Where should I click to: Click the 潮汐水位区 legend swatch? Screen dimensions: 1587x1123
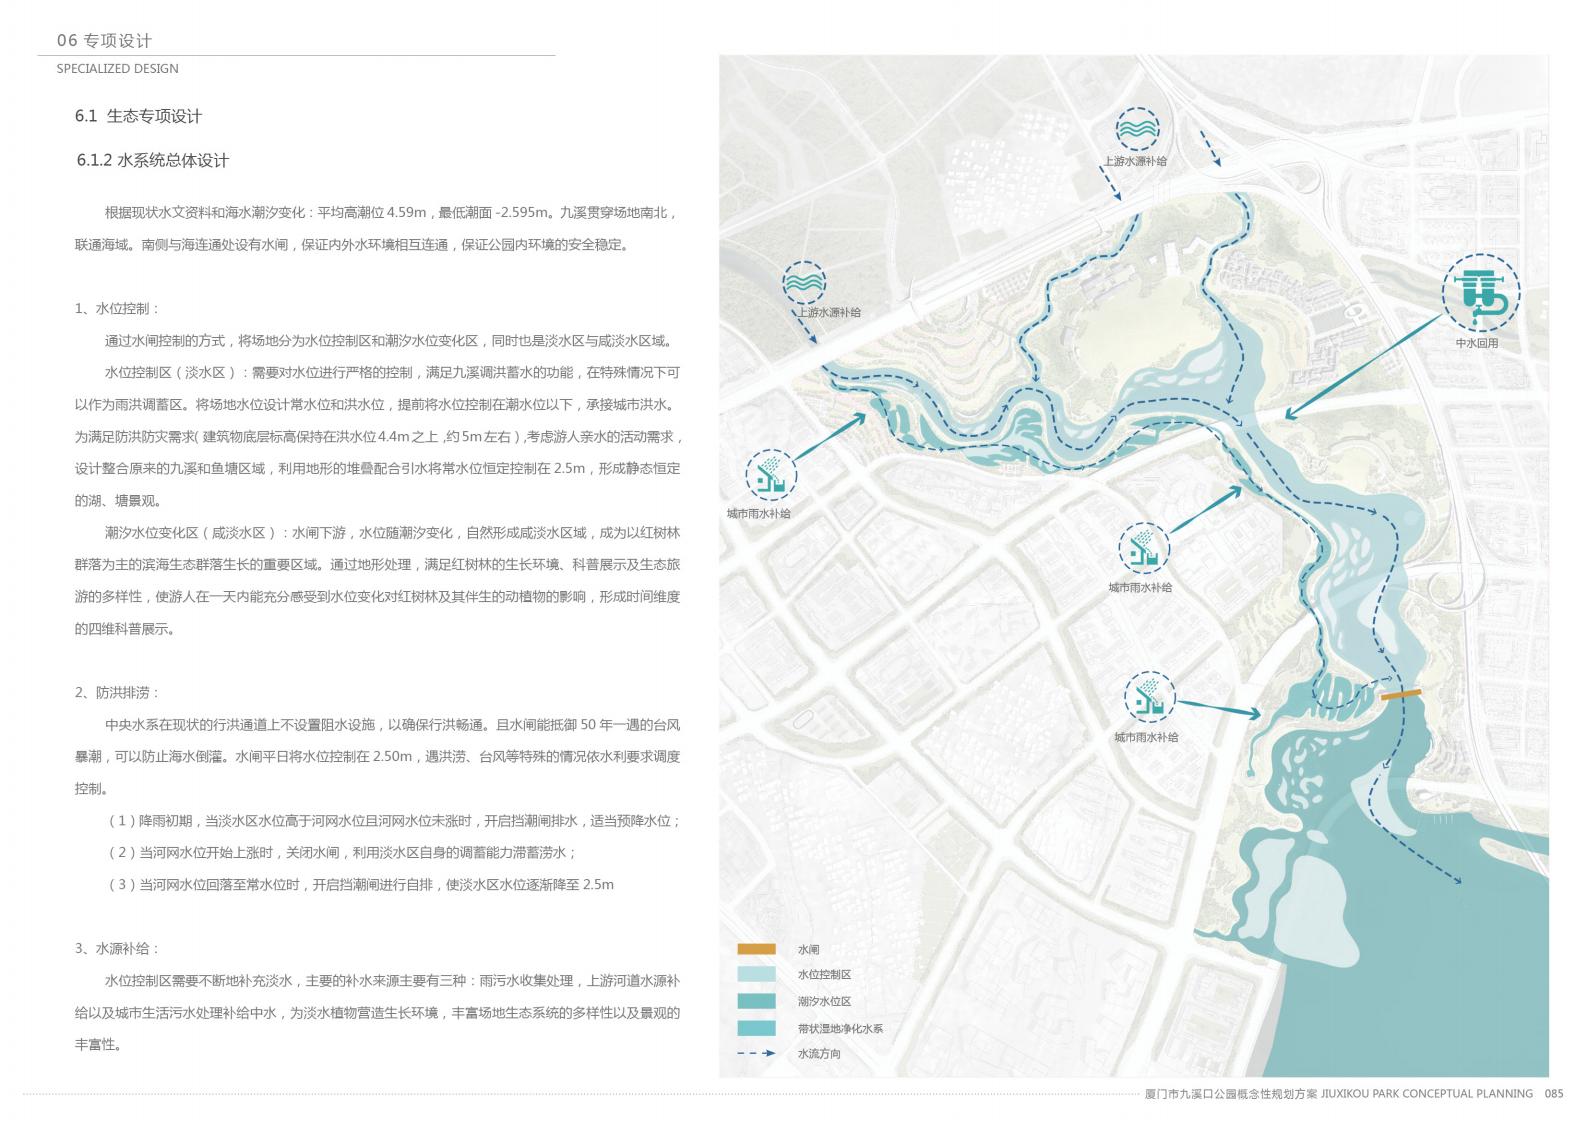[757, 1001]
